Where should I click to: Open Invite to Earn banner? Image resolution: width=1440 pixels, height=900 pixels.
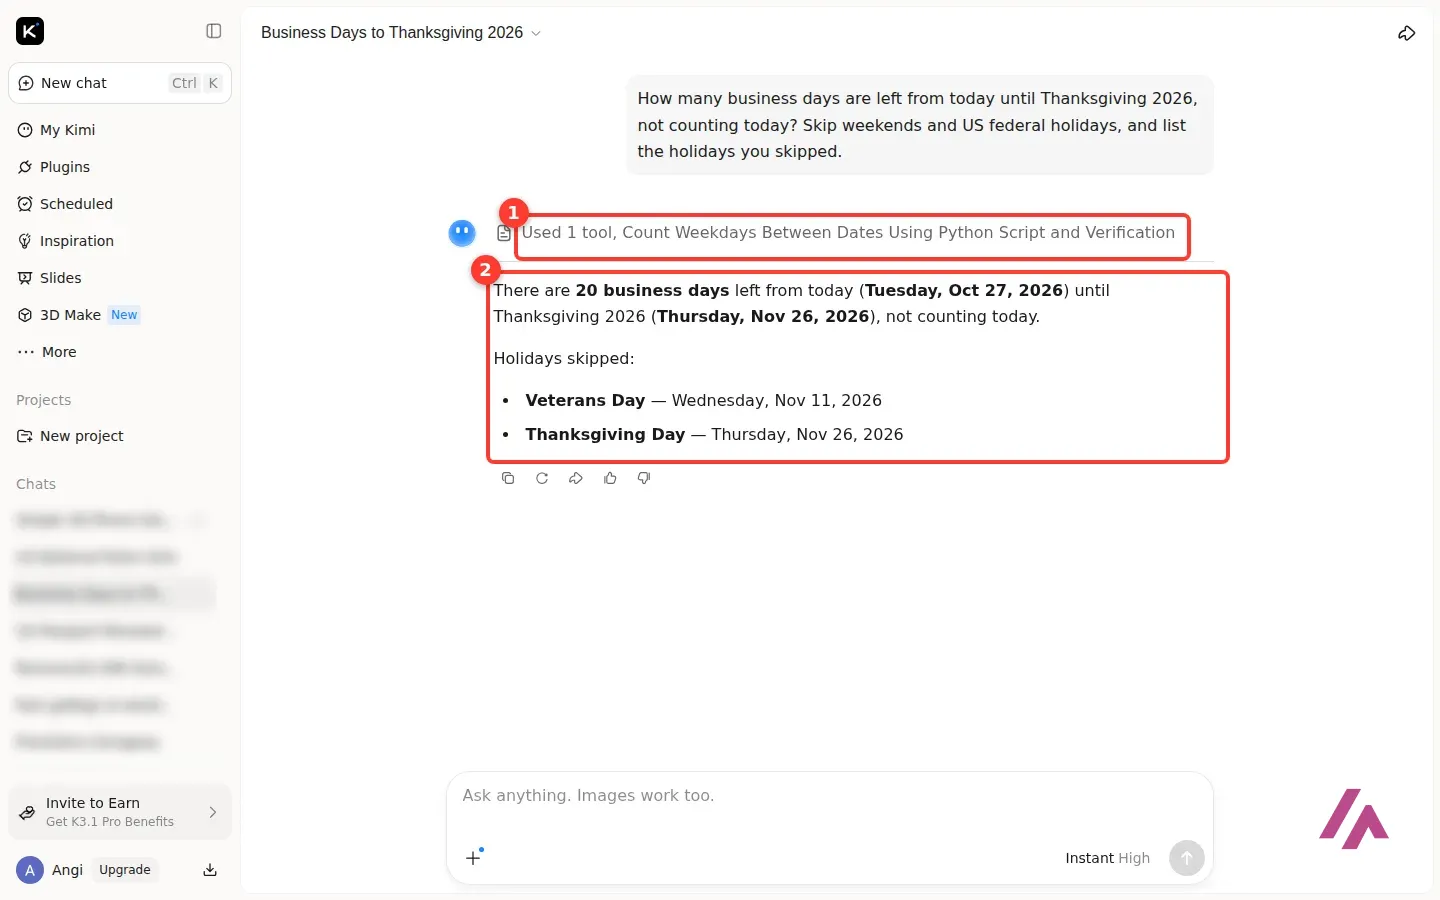pyautogui.click(x=120, y=812)
